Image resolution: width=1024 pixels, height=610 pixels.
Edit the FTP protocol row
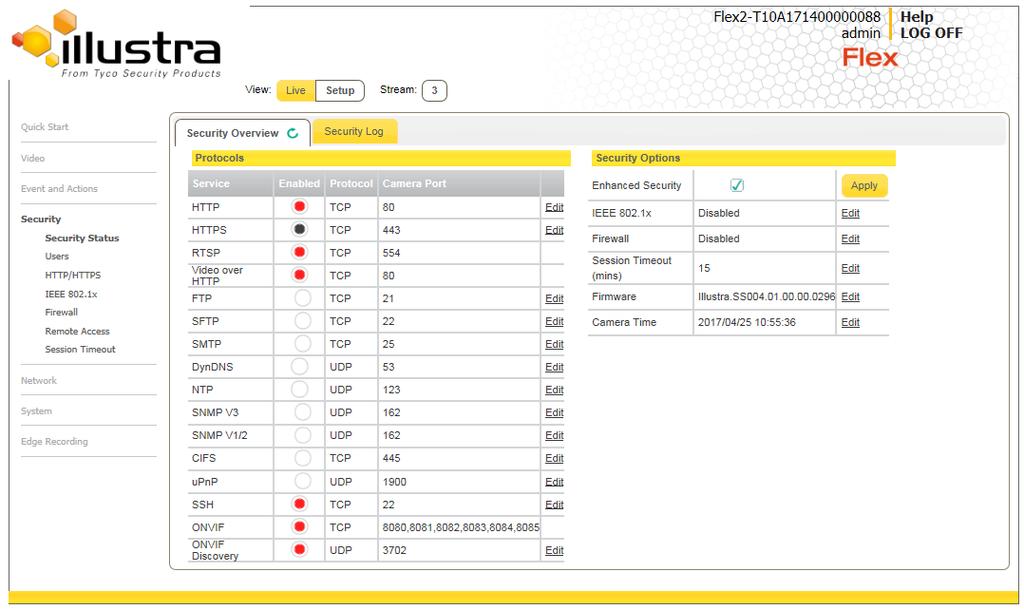tap(554, 298)
